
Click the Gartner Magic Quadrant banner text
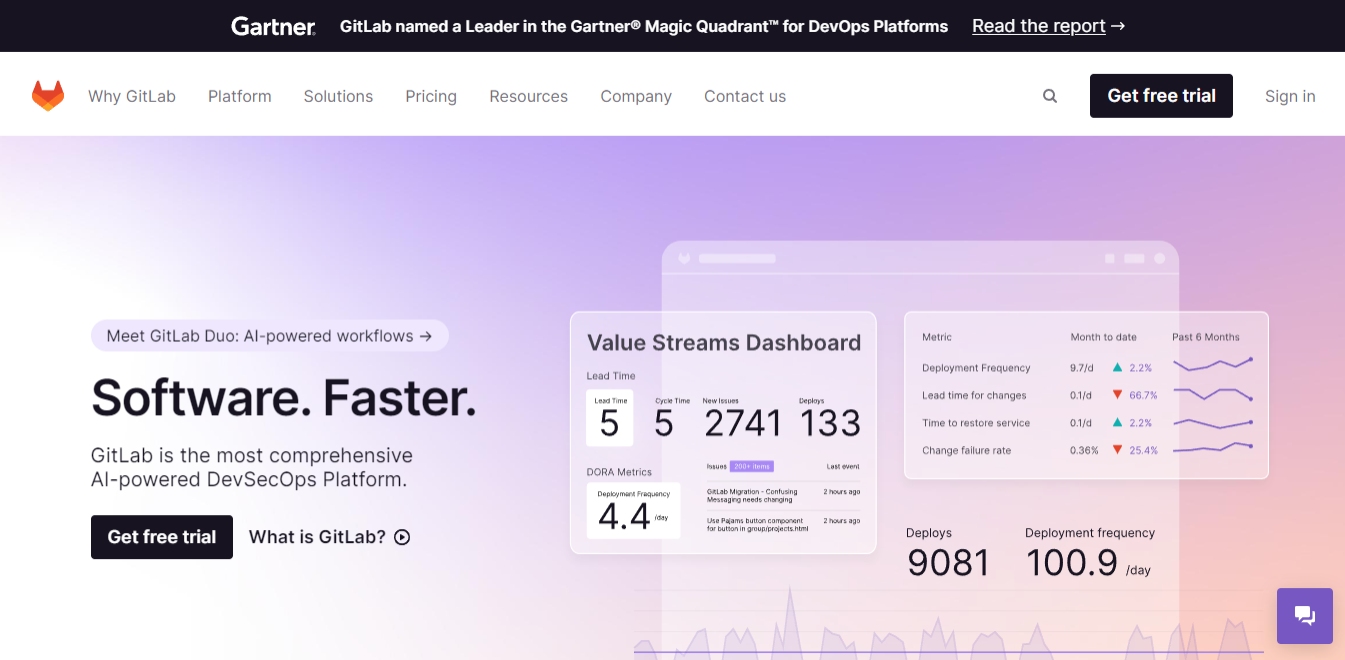coord(644,26)
